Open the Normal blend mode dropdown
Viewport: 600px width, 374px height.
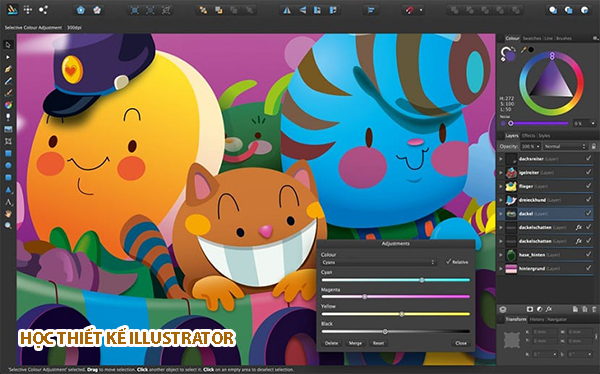click(x=565, y=146)
